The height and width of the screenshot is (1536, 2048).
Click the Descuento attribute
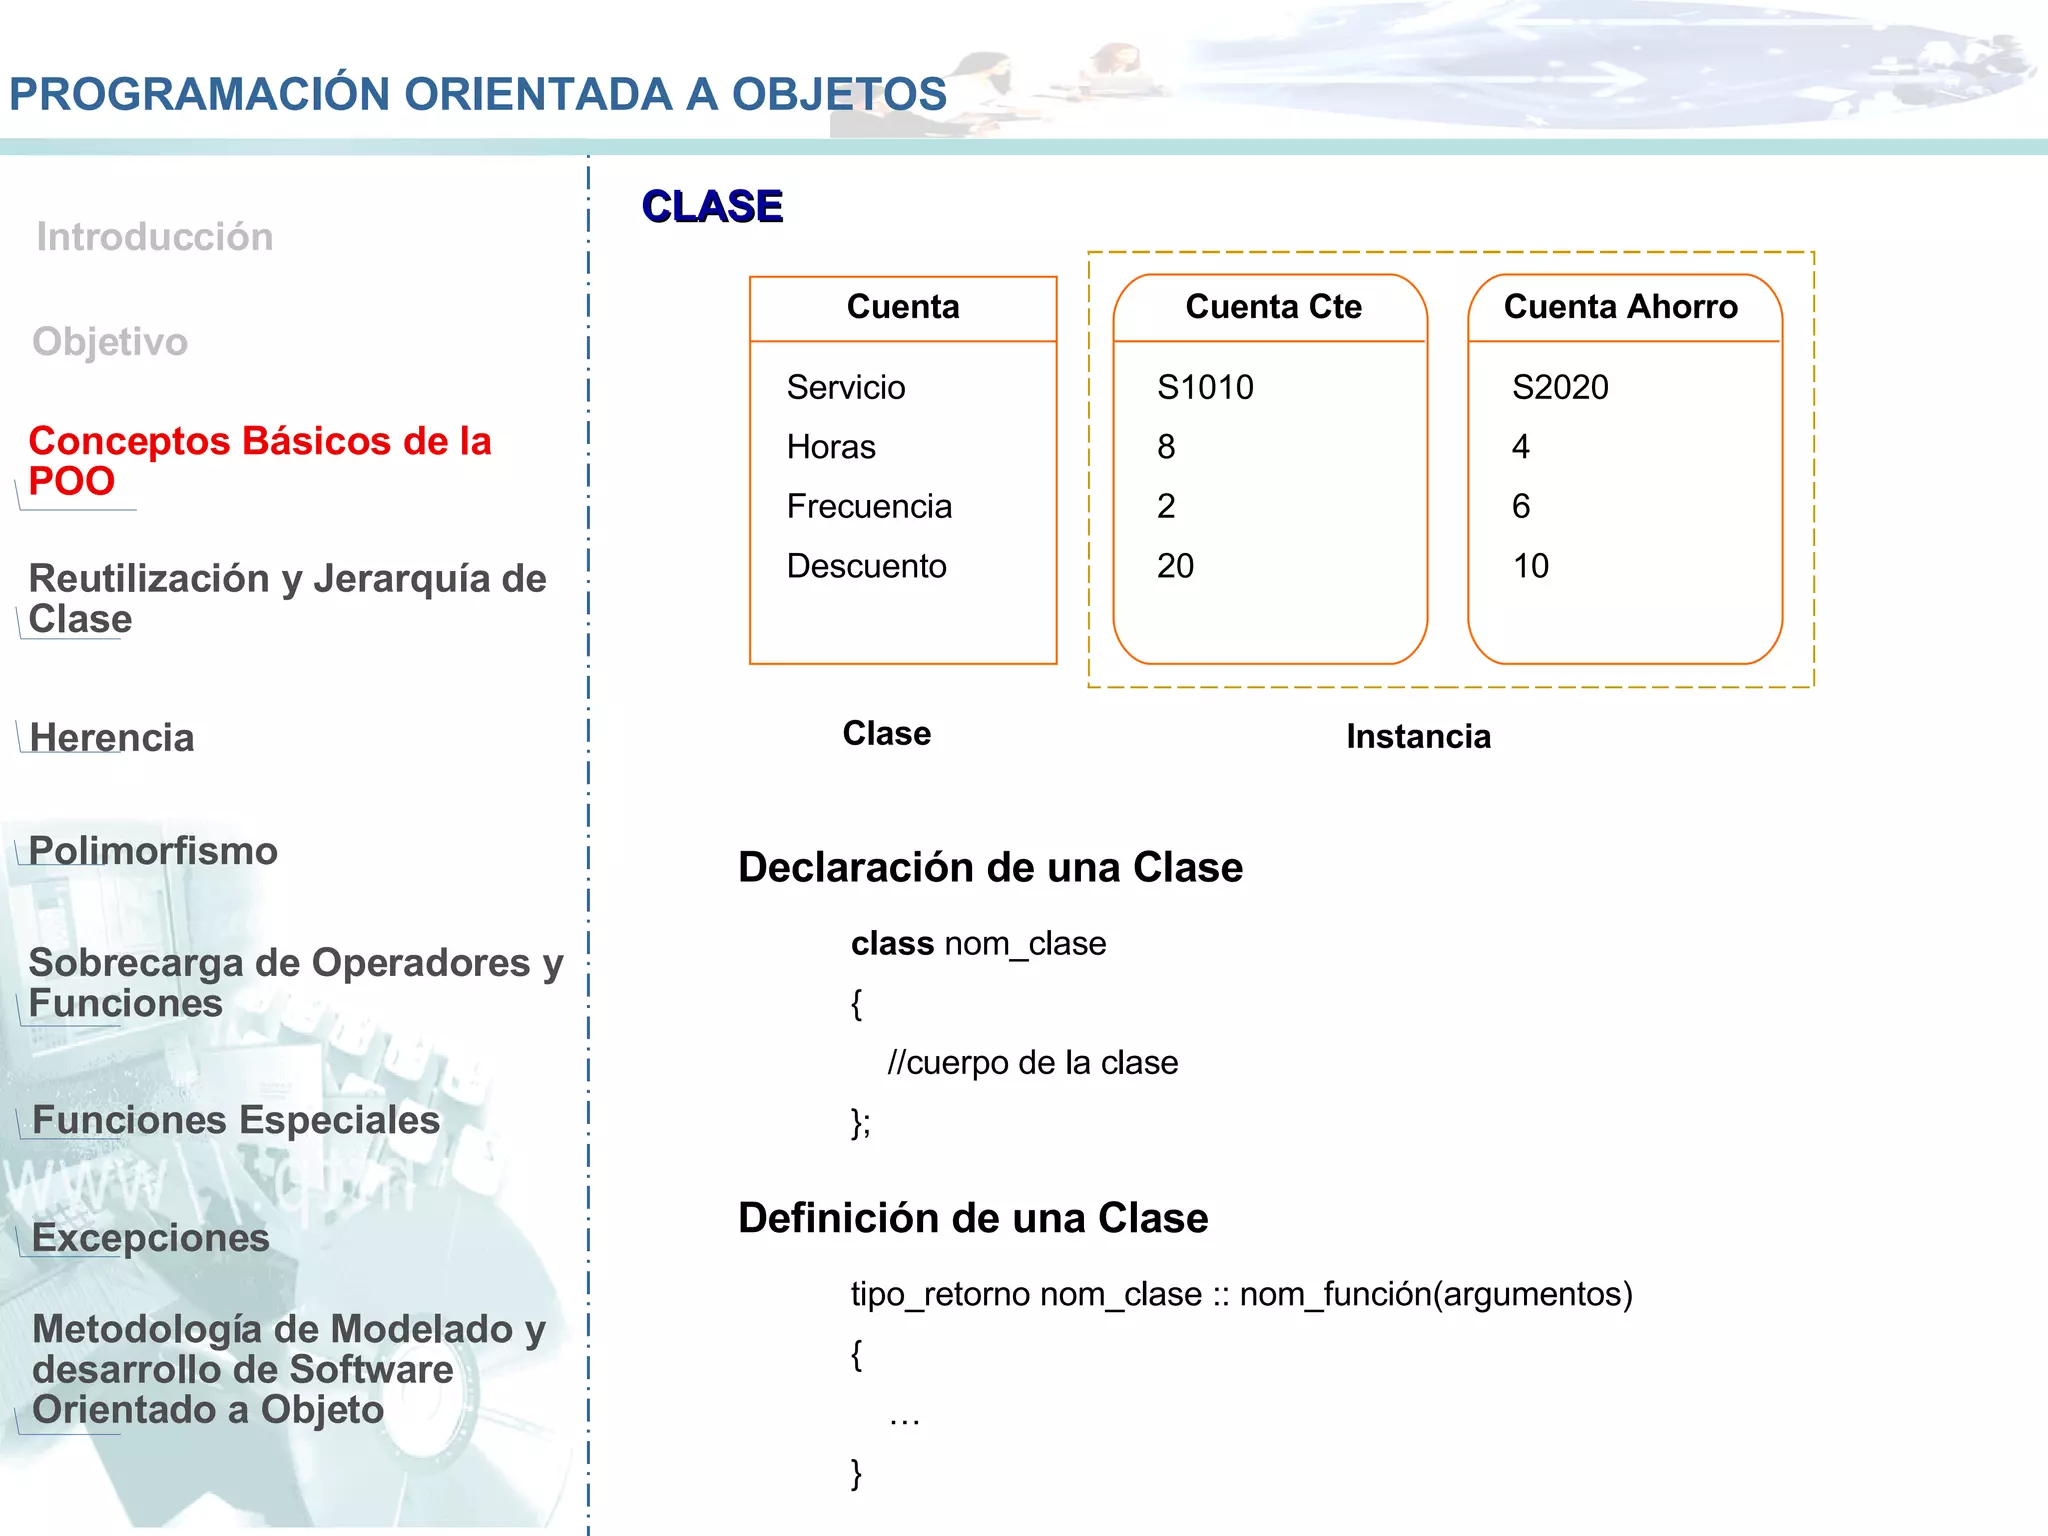pos(866,566)
